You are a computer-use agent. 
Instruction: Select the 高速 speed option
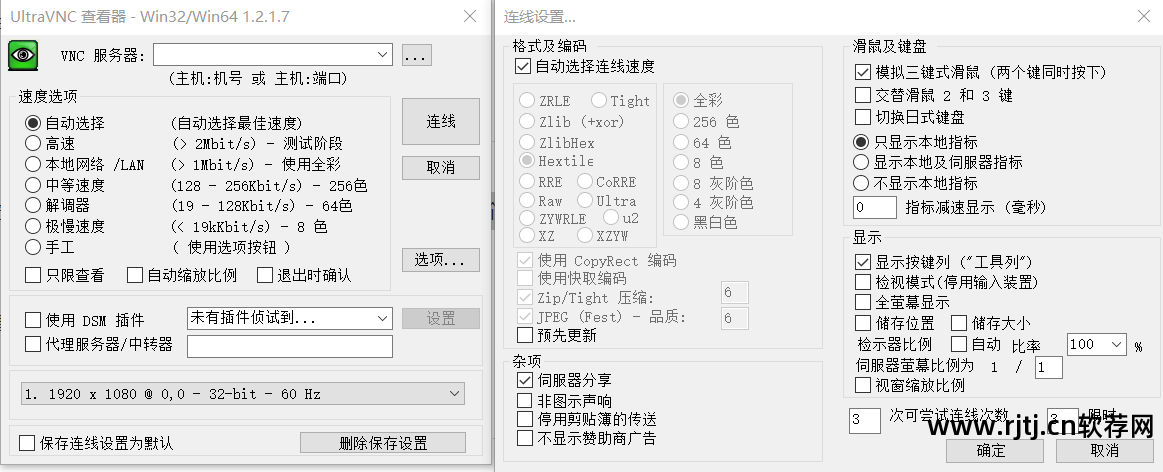point(33,143)
